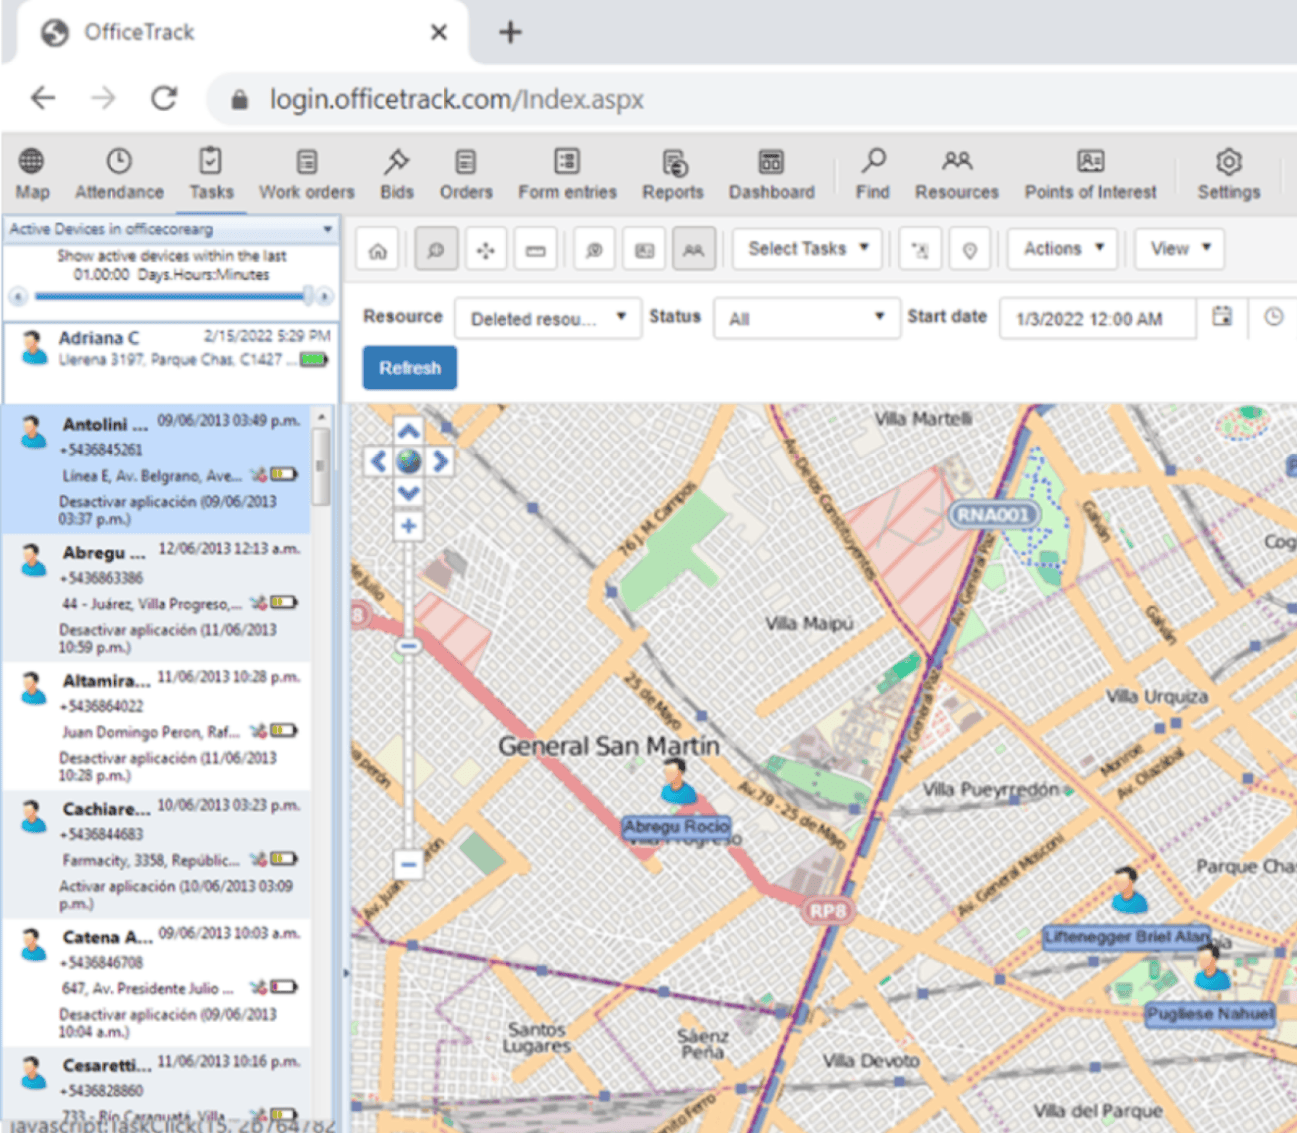Click the map home toolbar icon

(378, 250)
